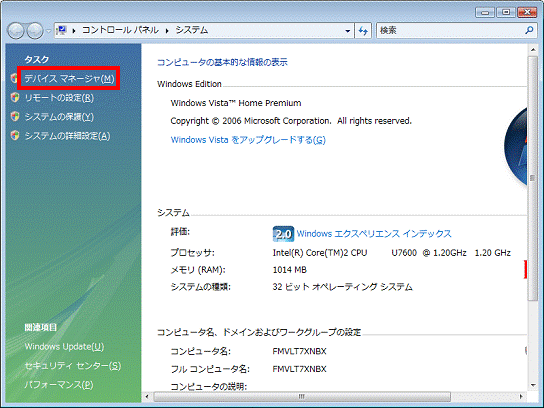The height and width of the screenshot is (408, 544).
Task: Click the shield icon beside システムの保護
Action: (15, 117)
